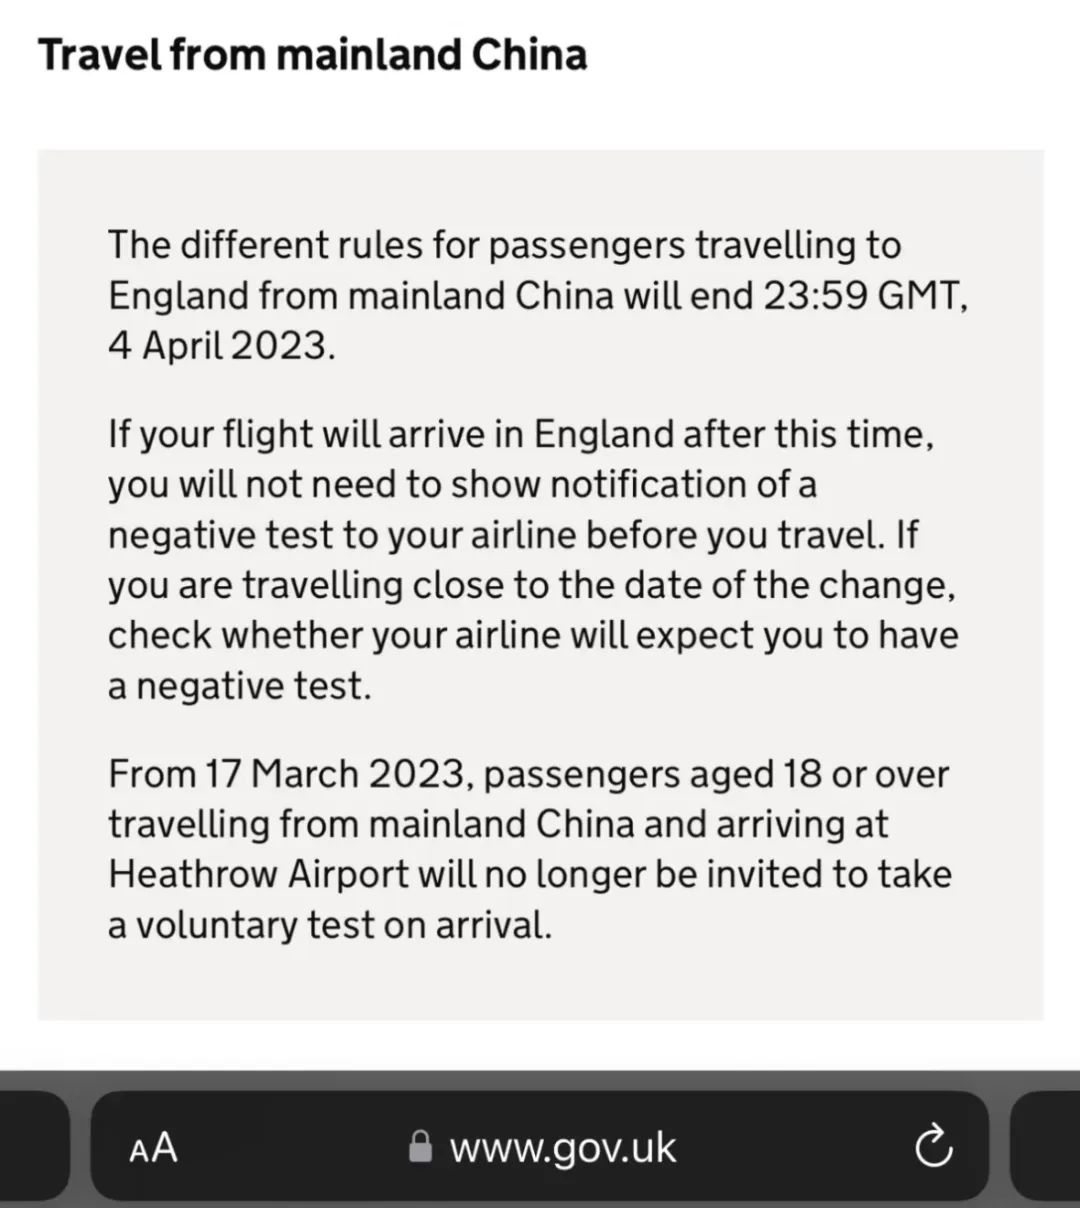This screenshot has width=1080, height=1208.
Task: Tap the 'a negative test.' closing line
Action: [239, 686]
